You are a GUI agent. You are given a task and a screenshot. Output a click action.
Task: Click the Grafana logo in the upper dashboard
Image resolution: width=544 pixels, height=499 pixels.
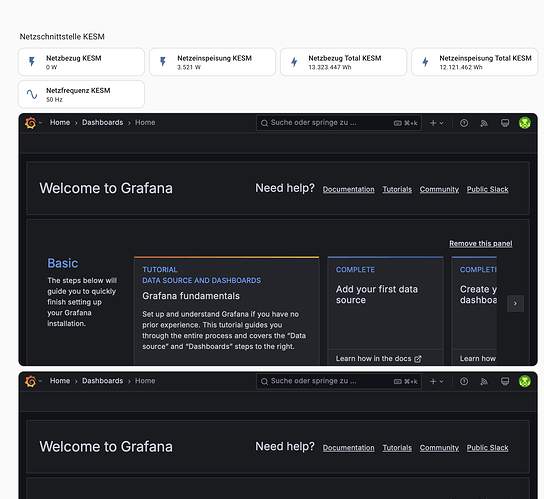[x=31, y=123]
